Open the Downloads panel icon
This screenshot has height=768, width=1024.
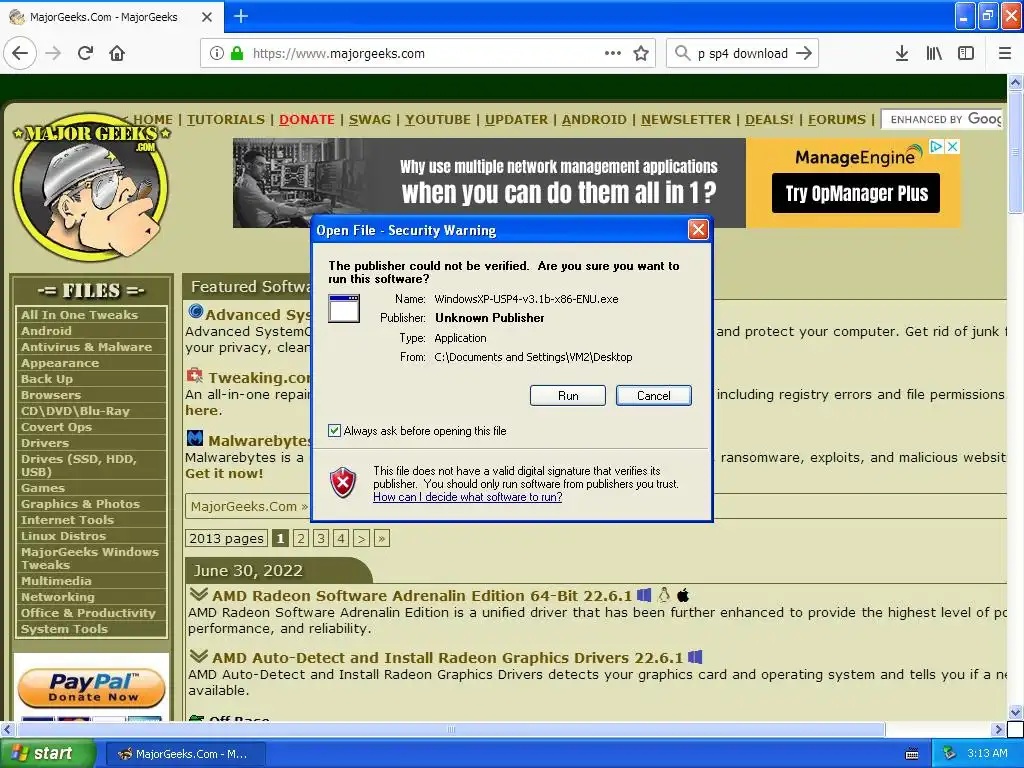point(902,54)
